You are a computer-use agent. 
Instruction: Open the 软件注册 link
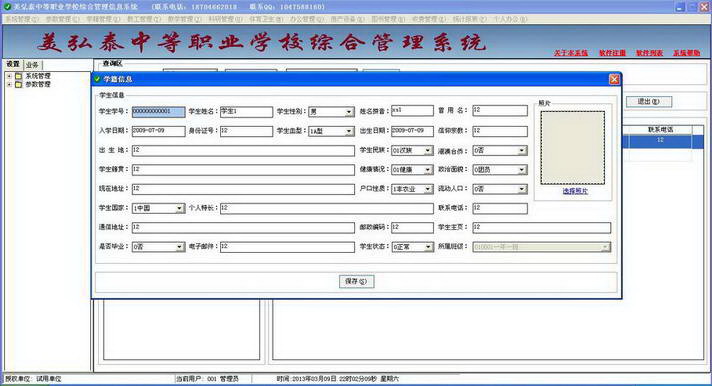(x=612, y=53)
